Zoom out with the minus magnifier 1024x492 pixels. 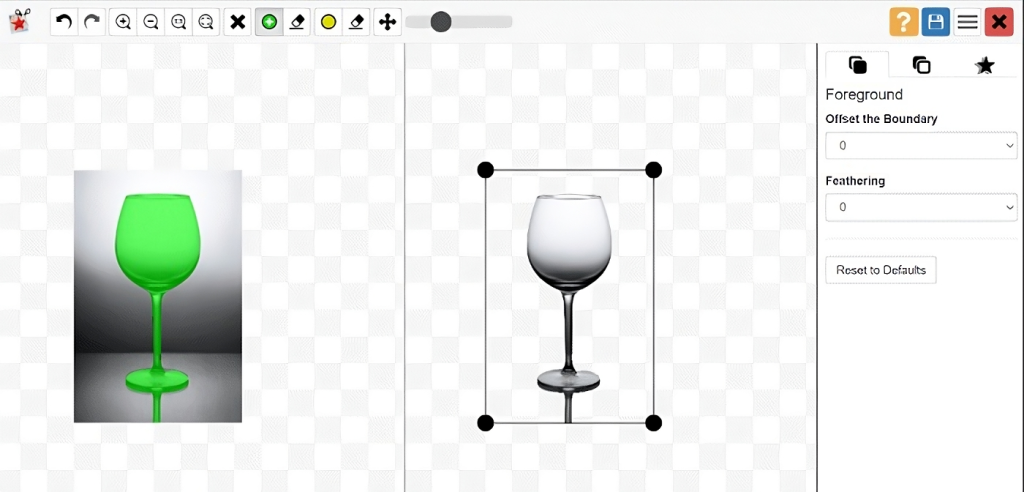pos(150,22)
